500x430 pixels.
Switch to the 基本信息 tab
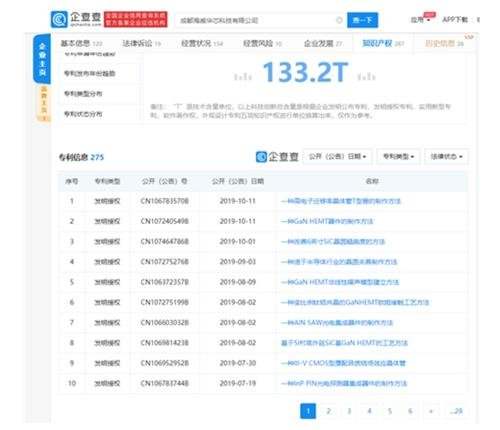coord(81,43)
